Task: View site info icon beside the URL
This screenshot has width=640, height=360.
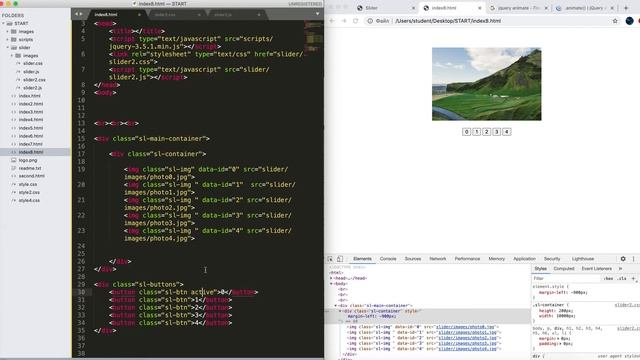Action: point(370,21)
